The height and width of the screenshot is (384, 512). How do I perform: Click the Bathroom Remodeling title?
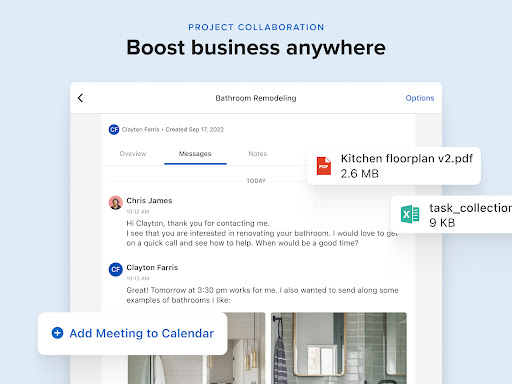[x=256, y=98]
